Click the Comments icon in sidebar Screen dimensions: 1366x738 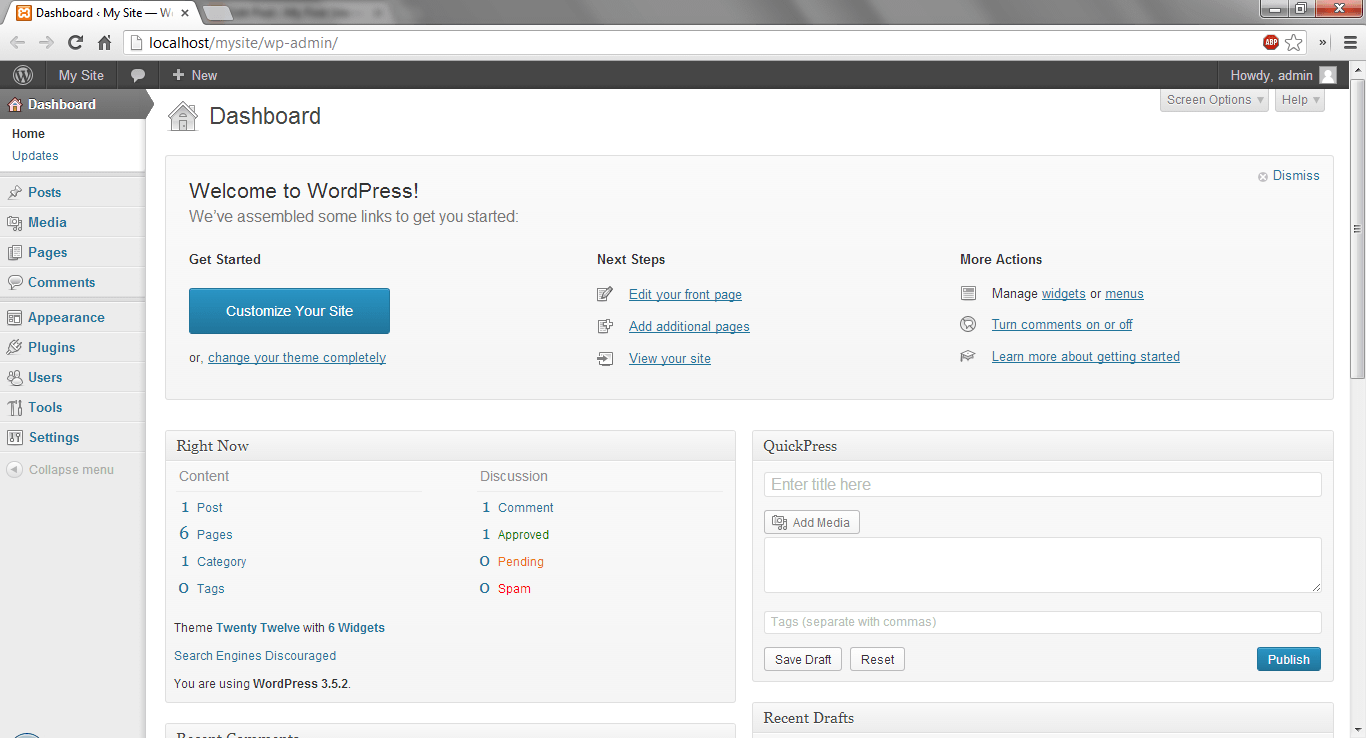tap(14, 282)
